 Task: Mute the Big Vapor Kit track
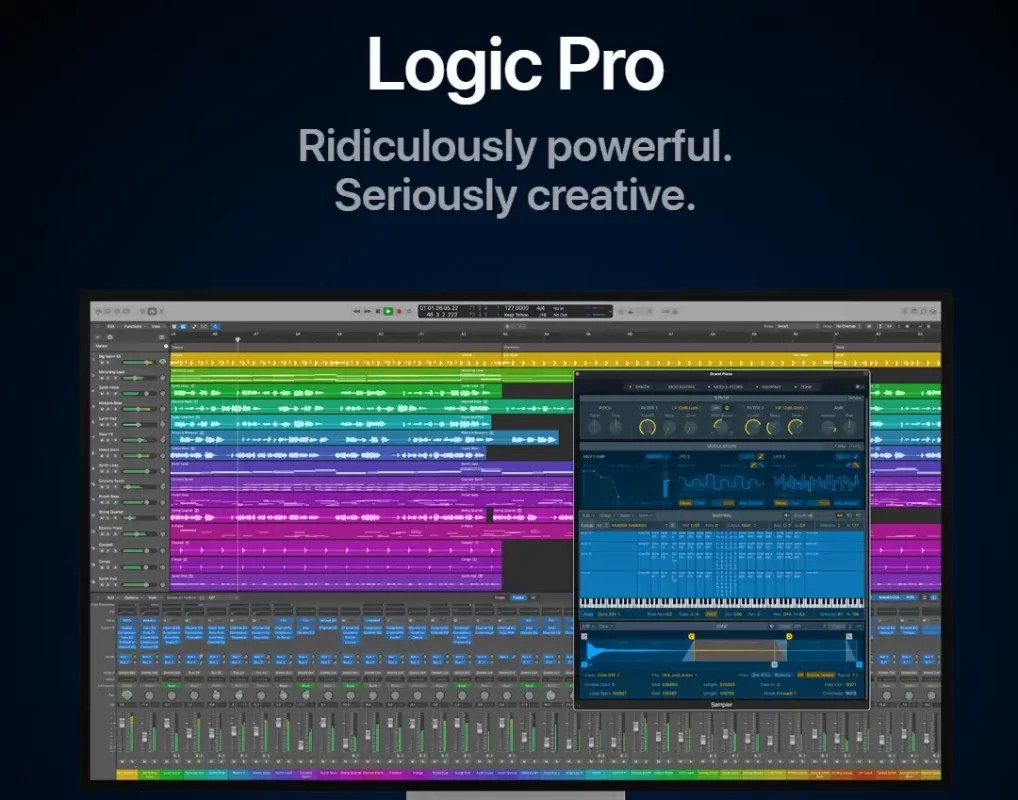pos(101,362)
